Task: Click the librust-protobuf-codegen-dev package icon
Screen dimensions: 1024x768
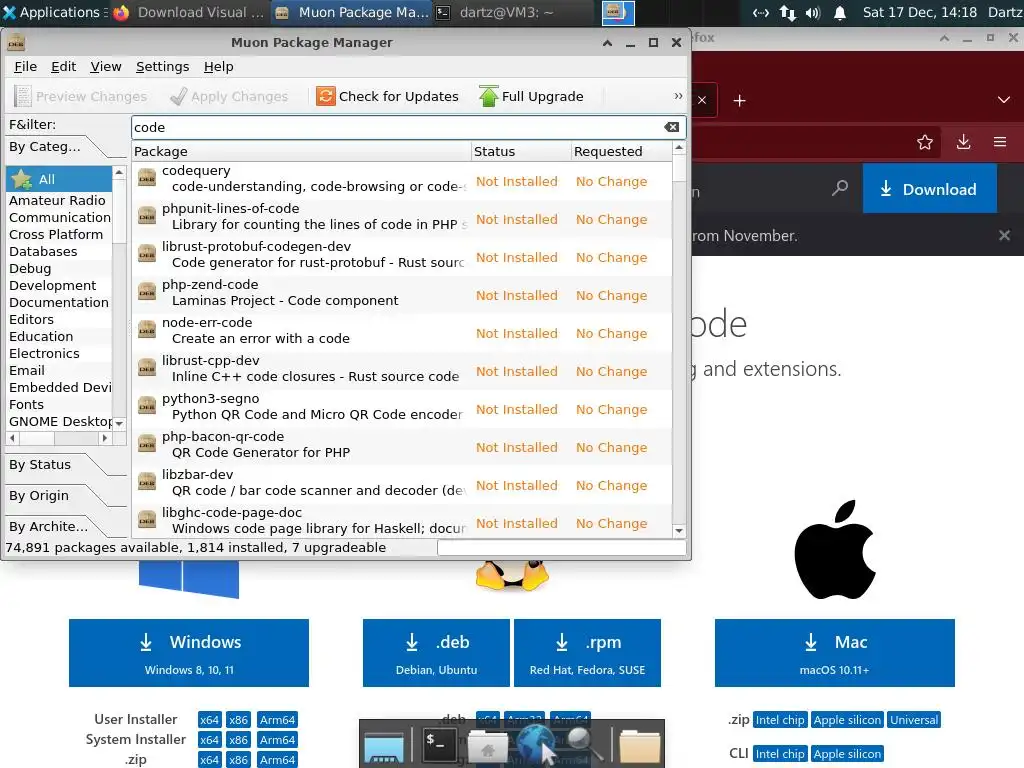Action: tap(147, 253)
